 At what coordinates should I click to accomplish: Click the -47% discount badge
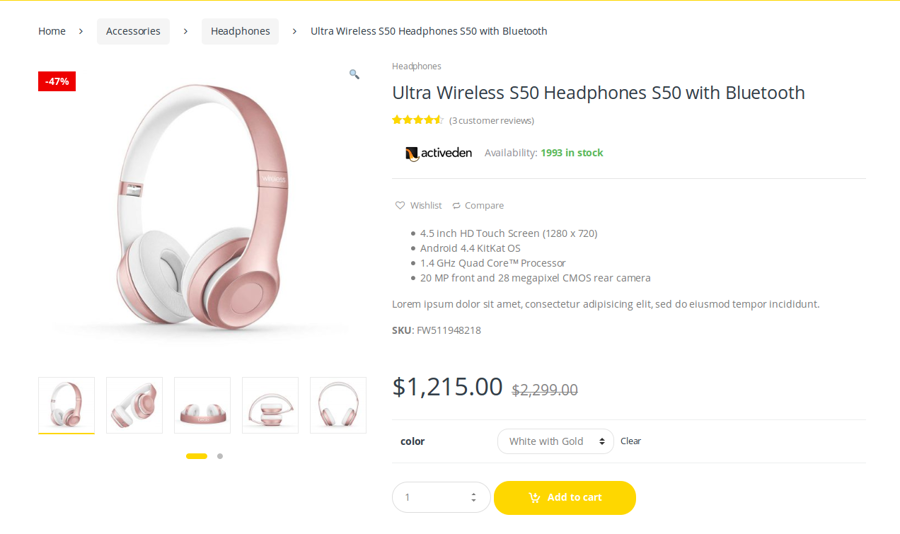pyautogui.click(x=57, y=81)
